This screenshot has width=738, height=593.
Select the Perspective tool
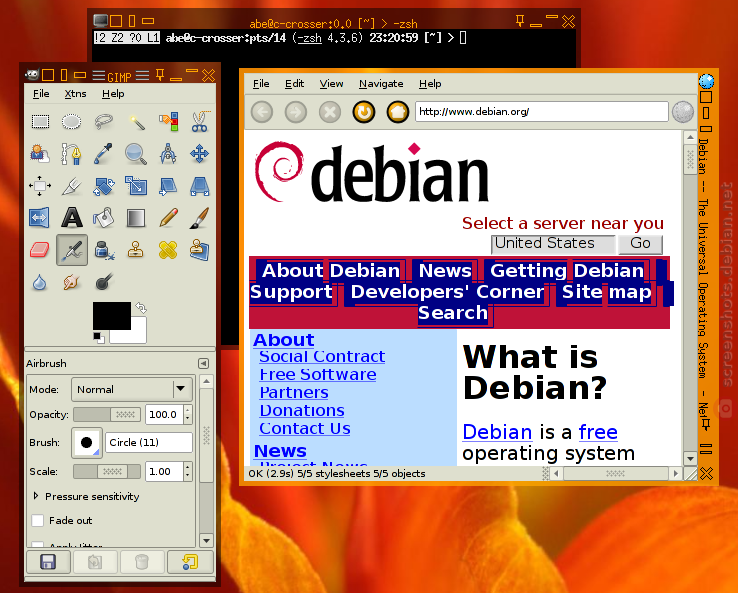(x=200, y=186)
